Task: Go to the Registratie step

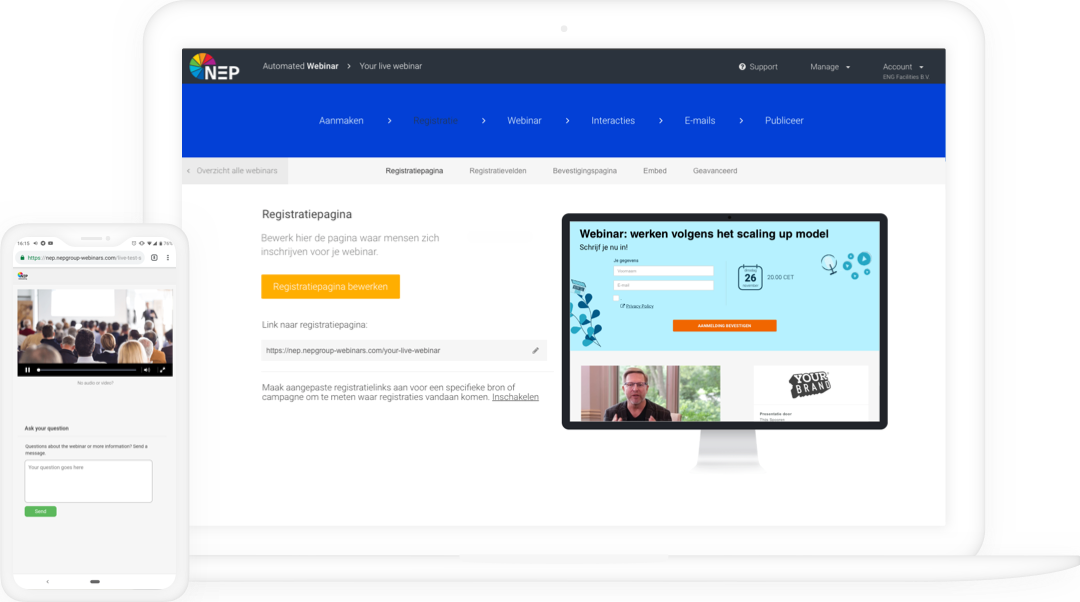Action: tap(435, 121)
